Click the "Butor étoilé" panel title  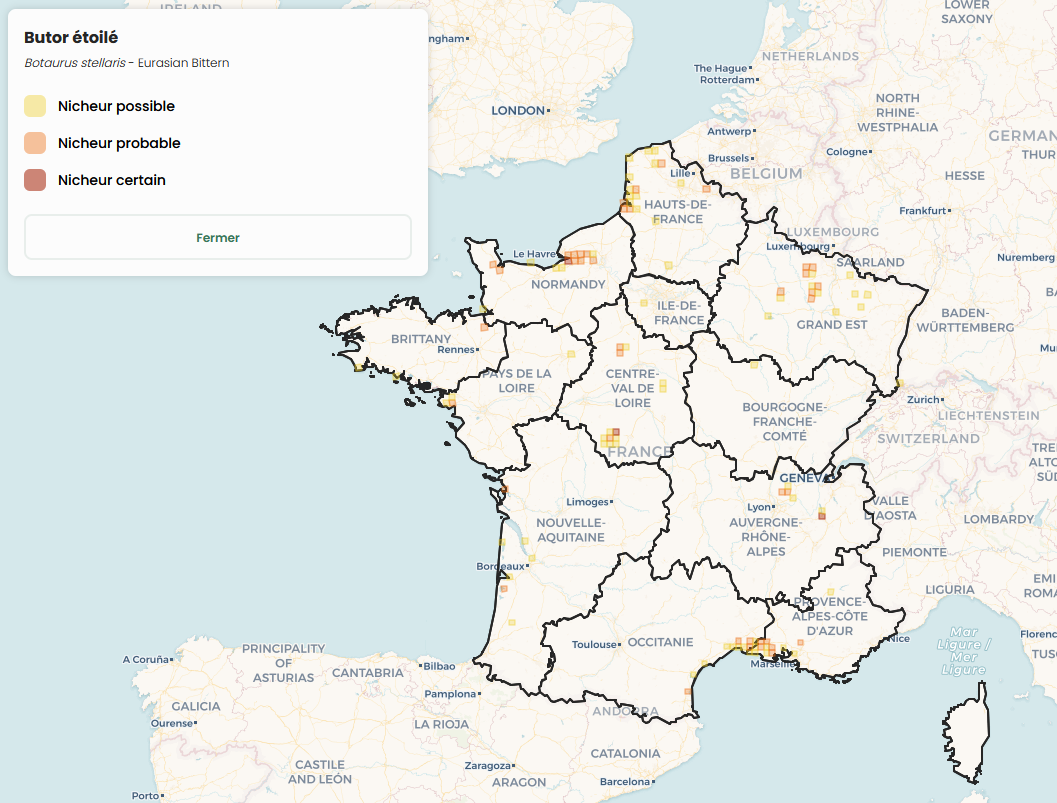pyautogui.click(x=71, y=37)
